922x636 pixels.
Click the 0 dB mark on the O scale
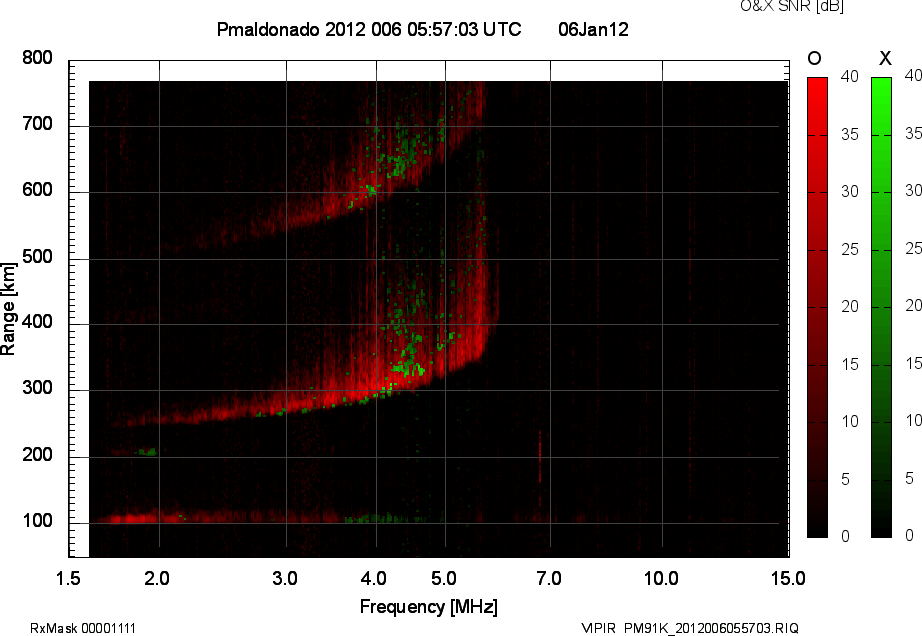(x=846, y=536)
